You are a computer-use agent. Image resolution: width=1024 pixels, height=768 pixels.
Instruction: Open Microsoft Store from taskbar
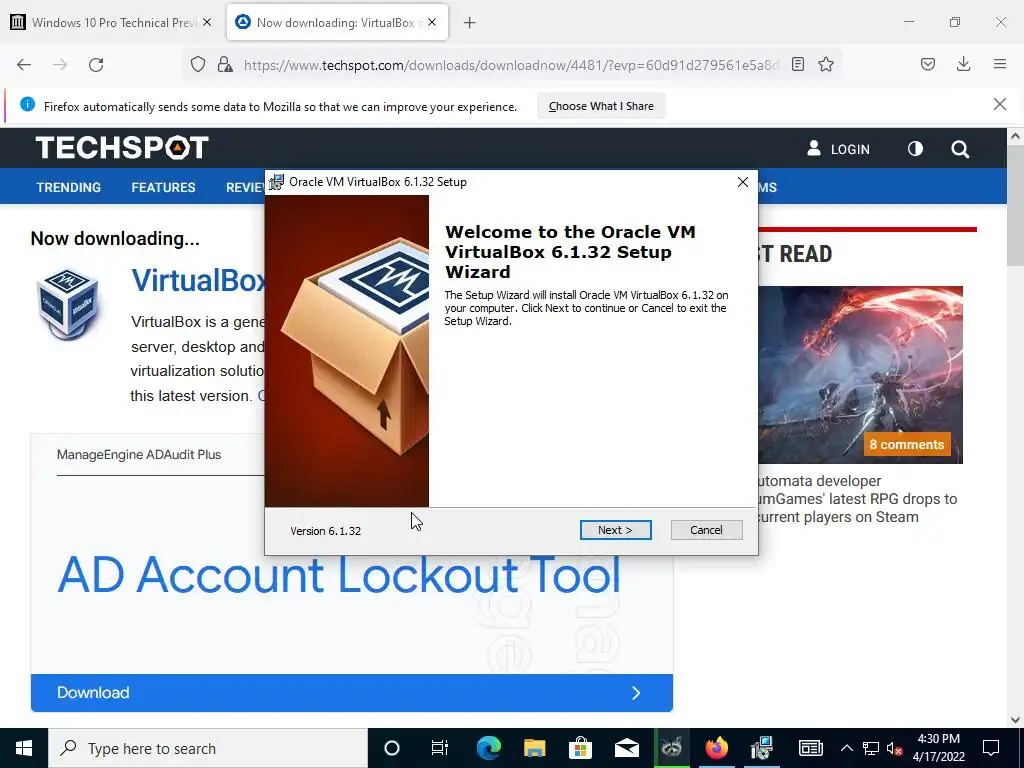[x=580, y=748]
